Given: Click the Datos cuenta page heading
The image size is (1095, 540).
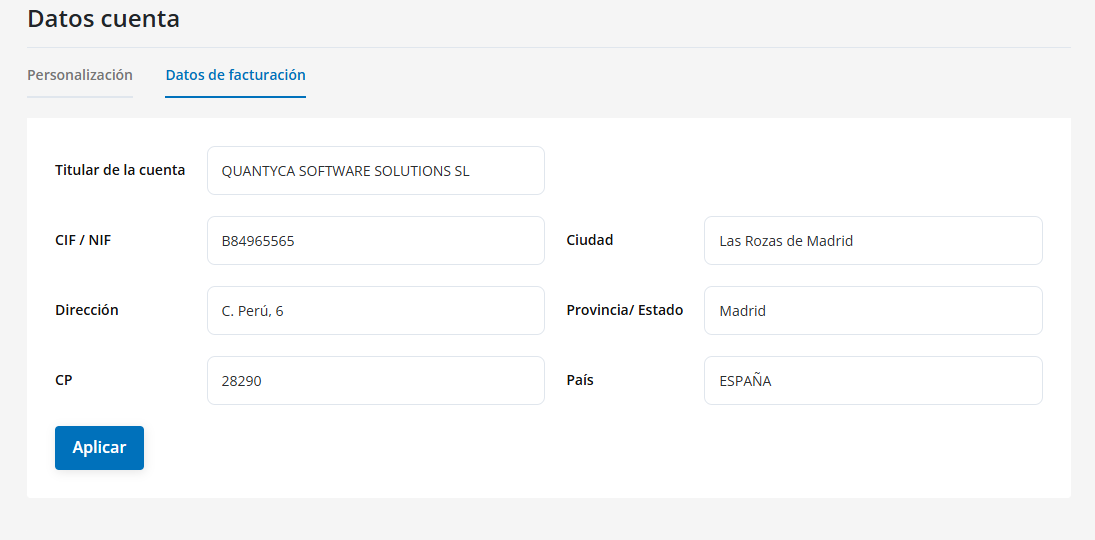Looking at the screenshot, I should (x=103, y=19).
